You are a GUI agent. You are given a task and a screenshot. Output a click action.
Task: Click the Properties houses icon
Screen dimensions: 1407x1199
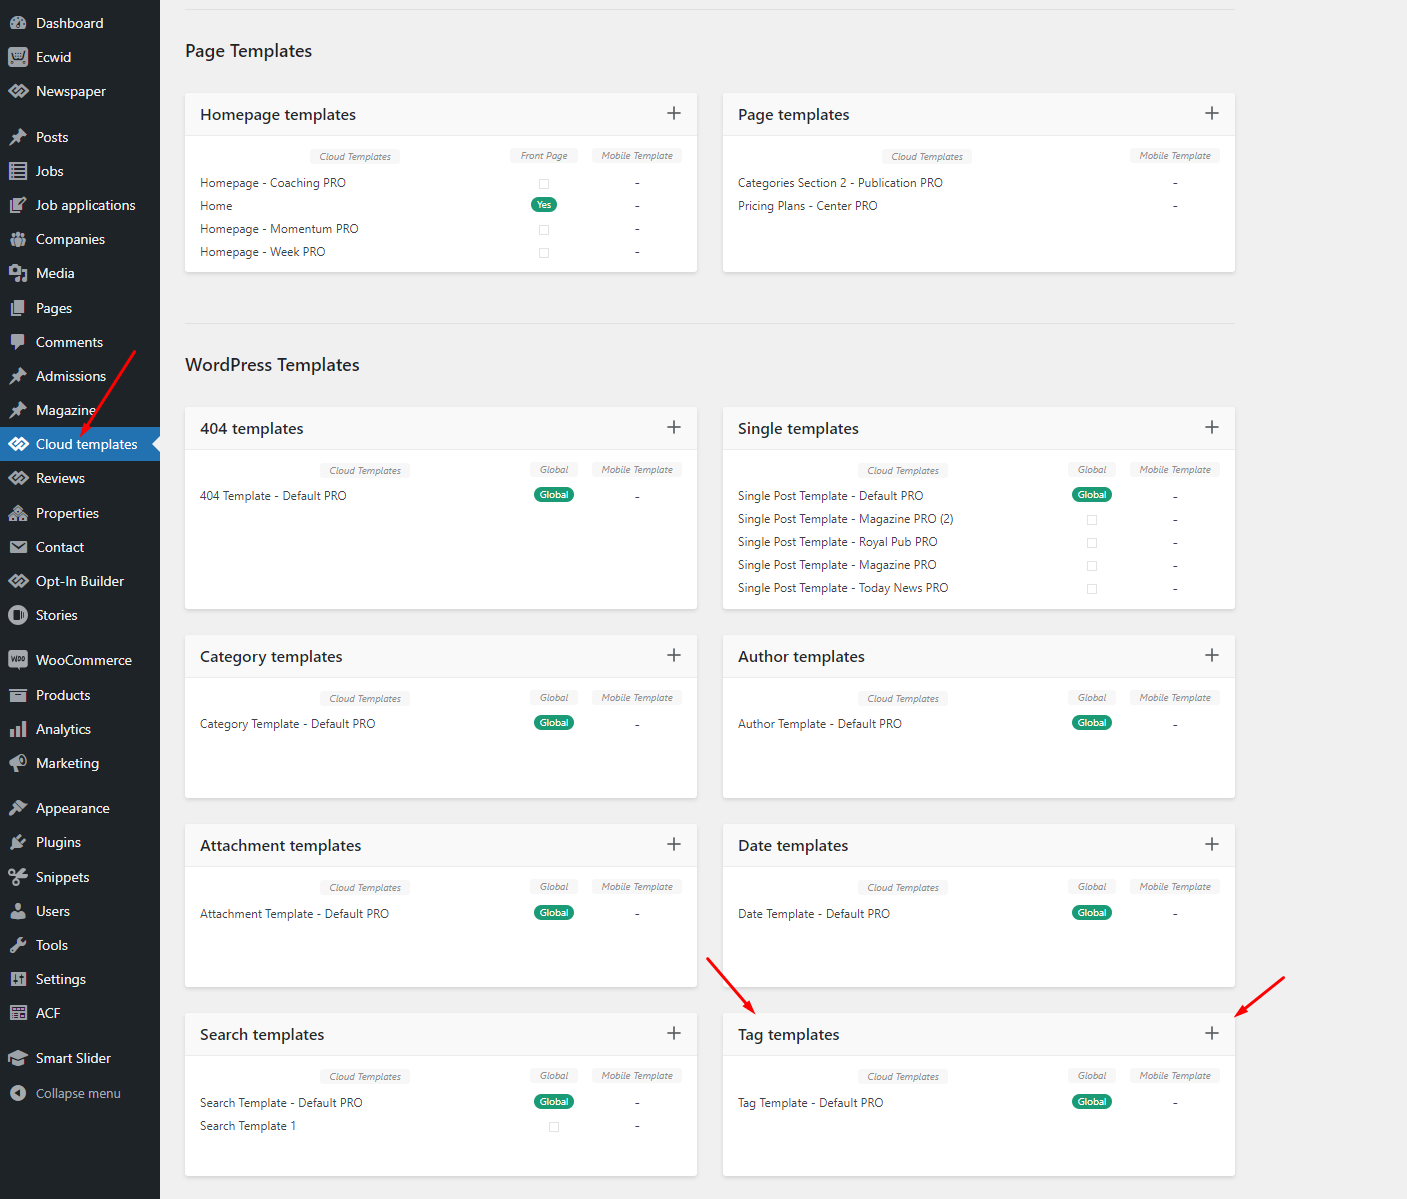18,513
